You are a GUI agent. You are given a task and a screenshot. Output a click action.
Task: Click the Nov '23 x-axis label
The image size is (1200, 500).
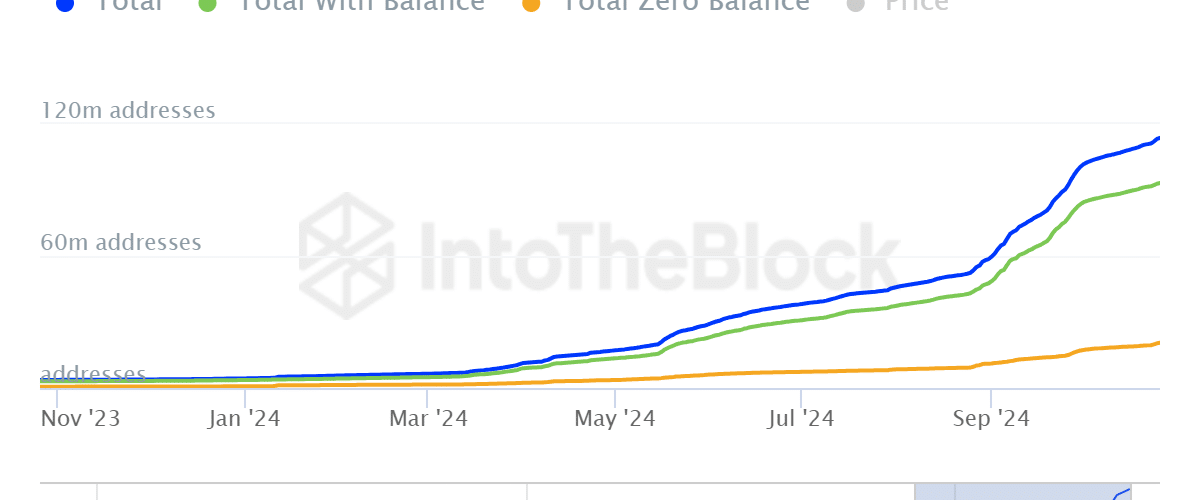coord(81,419)
